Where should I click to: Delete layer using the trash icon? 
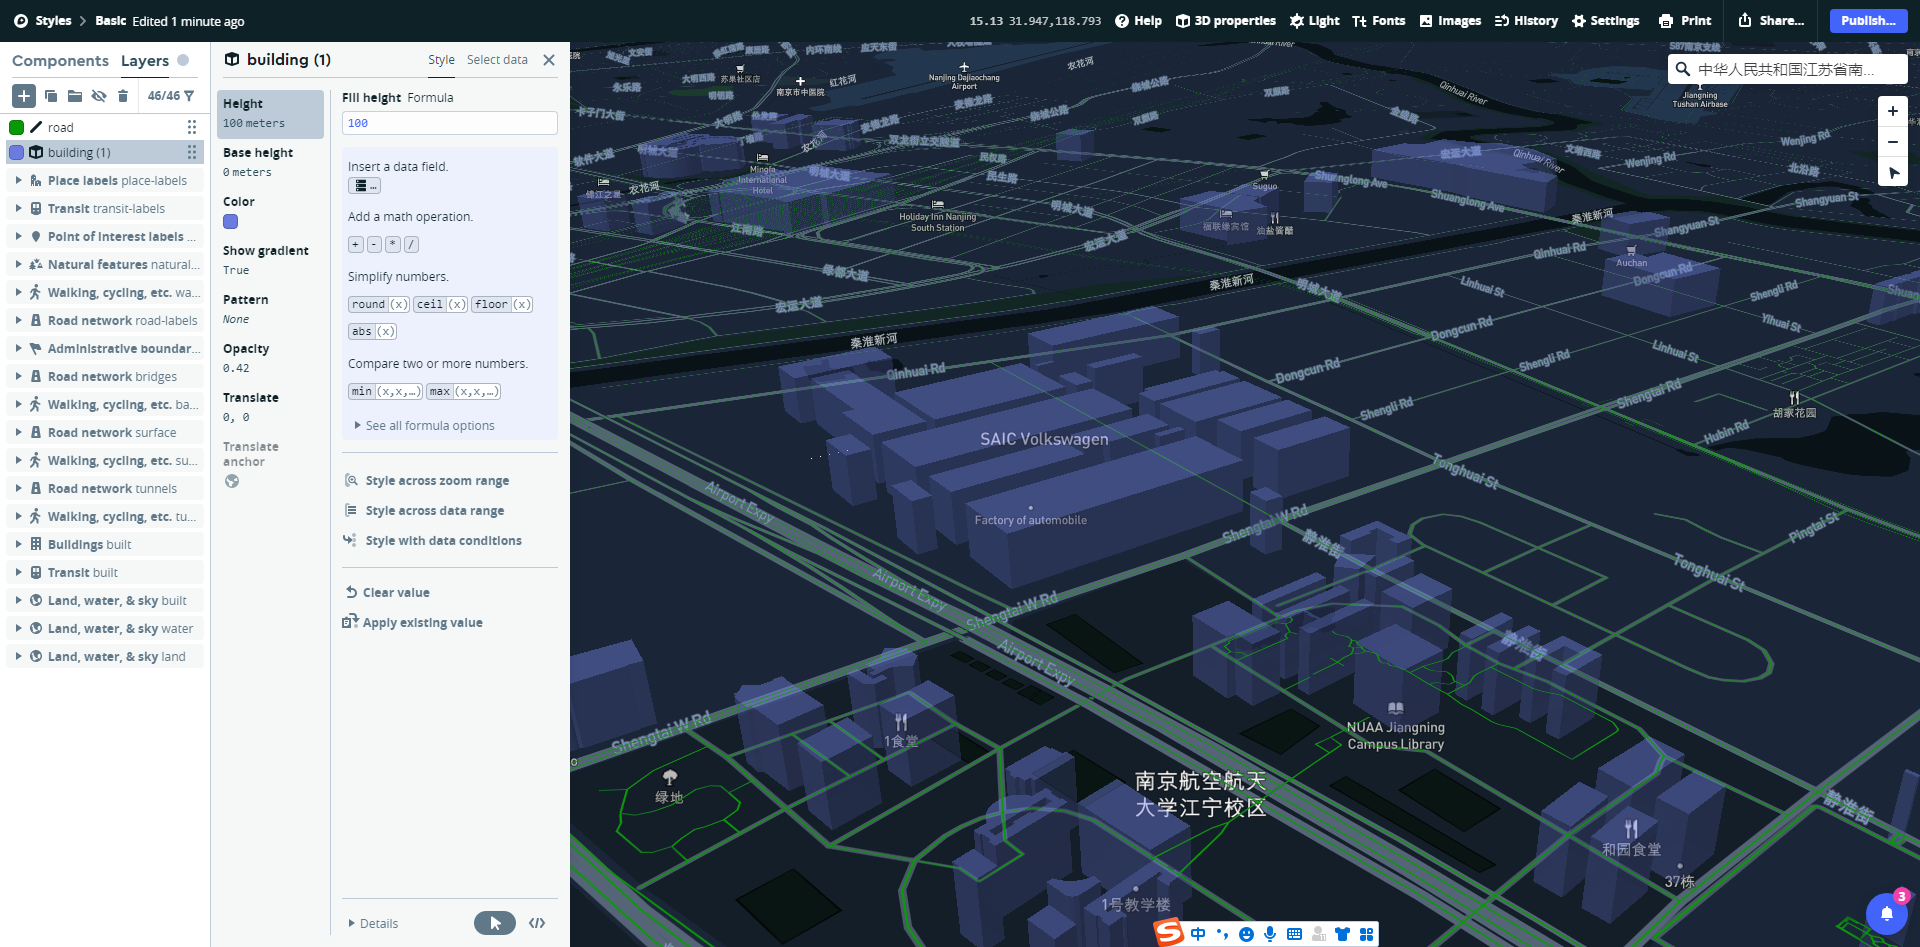123,96
